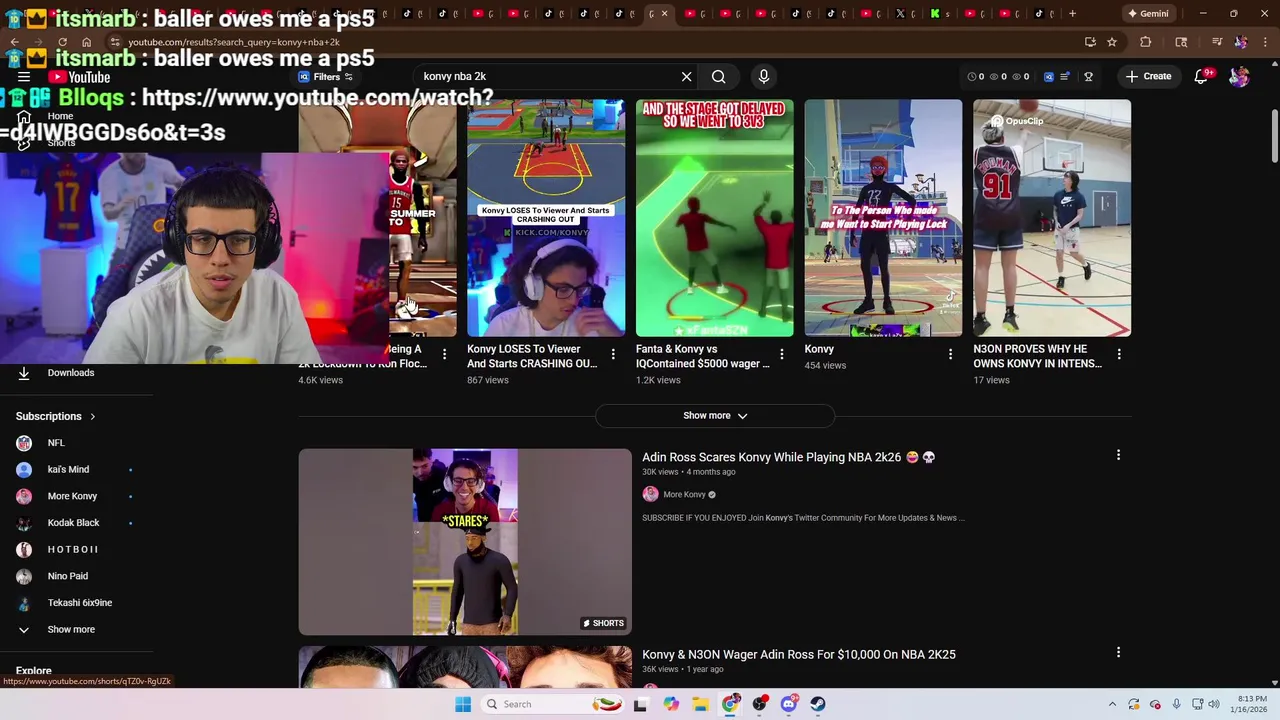The width and height of the screenshot is (1280, 720).
Task: Open options for Konvy 454 views short
Action: (x=950, y=354)
